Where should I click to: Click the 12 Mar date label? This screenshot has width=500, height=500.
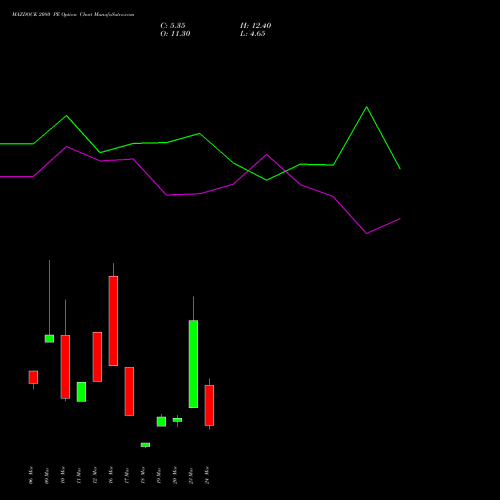tap(95, 475)
